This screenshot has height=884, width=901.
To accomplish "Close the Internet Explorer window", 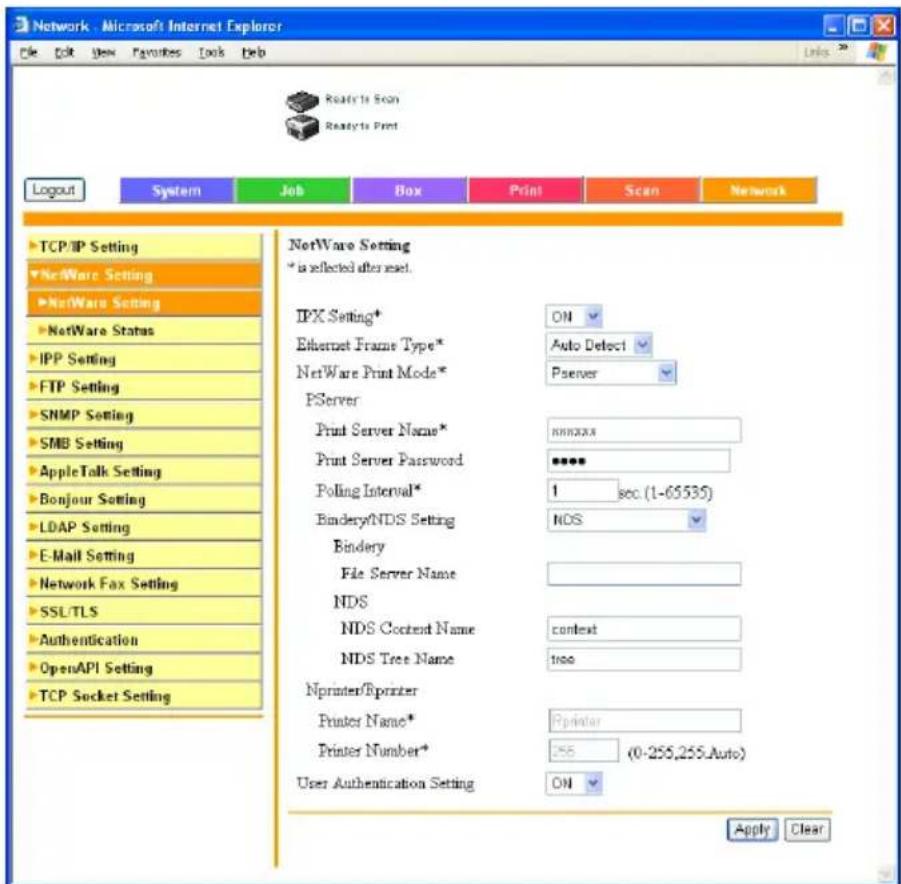I will [x=883, y=26].
